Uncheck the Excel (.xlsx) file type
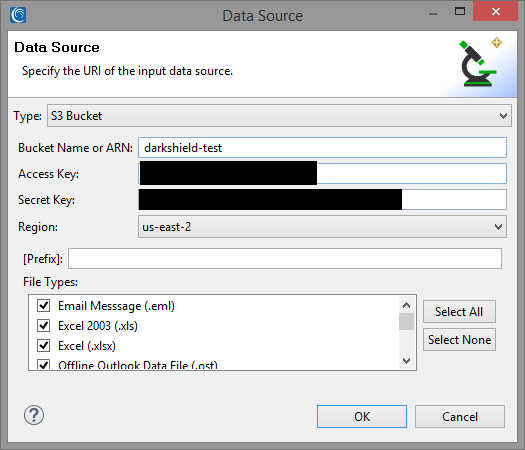The height and width of the screenshot is (450, 525). (x=44, y=346)
